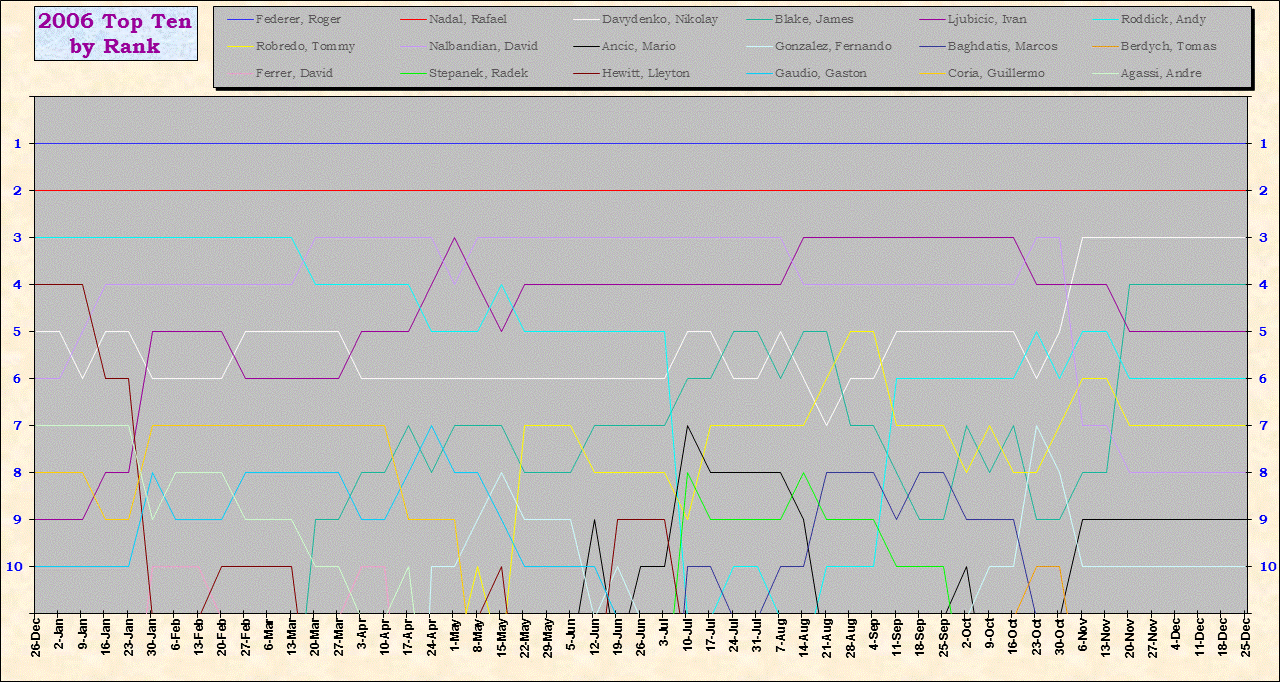Image resolution: width=1280 pixels, height=682 pixels.
Task: Click the blue line swatch beside Baghdatis, Marcos
Action: pyautogui.click(x=932, y=46)
